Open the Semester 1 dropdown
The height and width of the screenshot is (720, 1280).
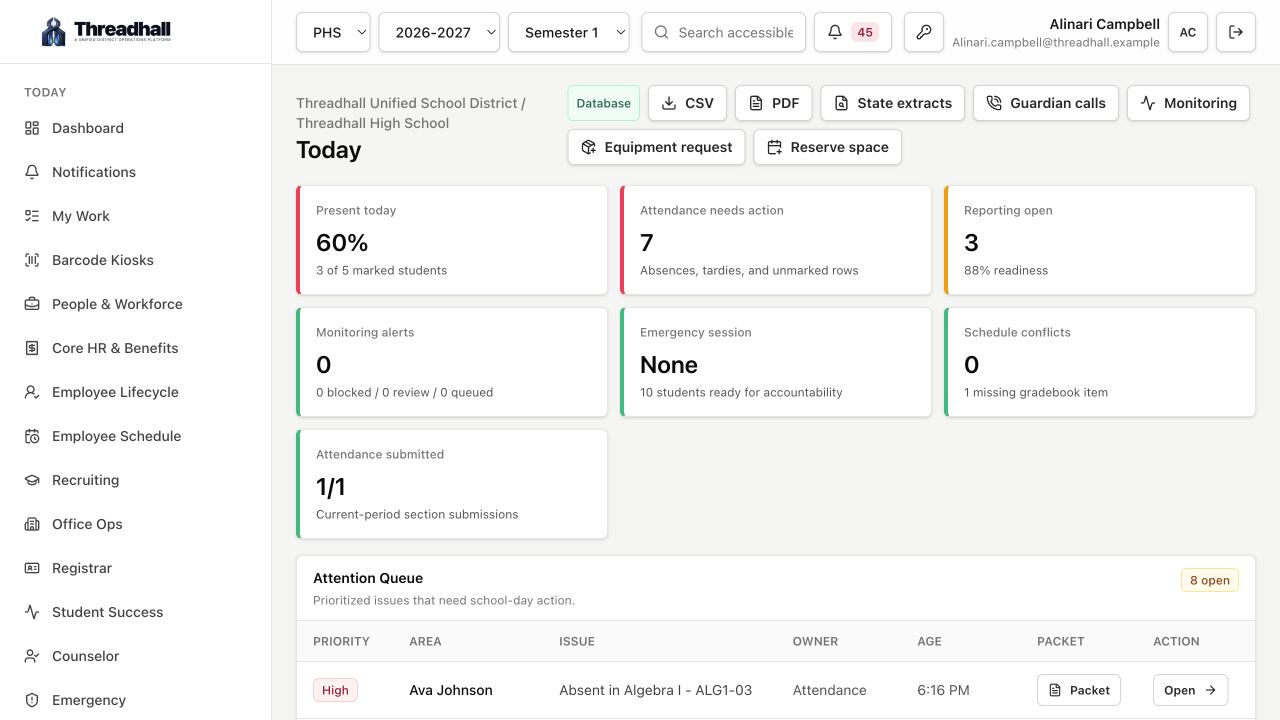(569, 32)
